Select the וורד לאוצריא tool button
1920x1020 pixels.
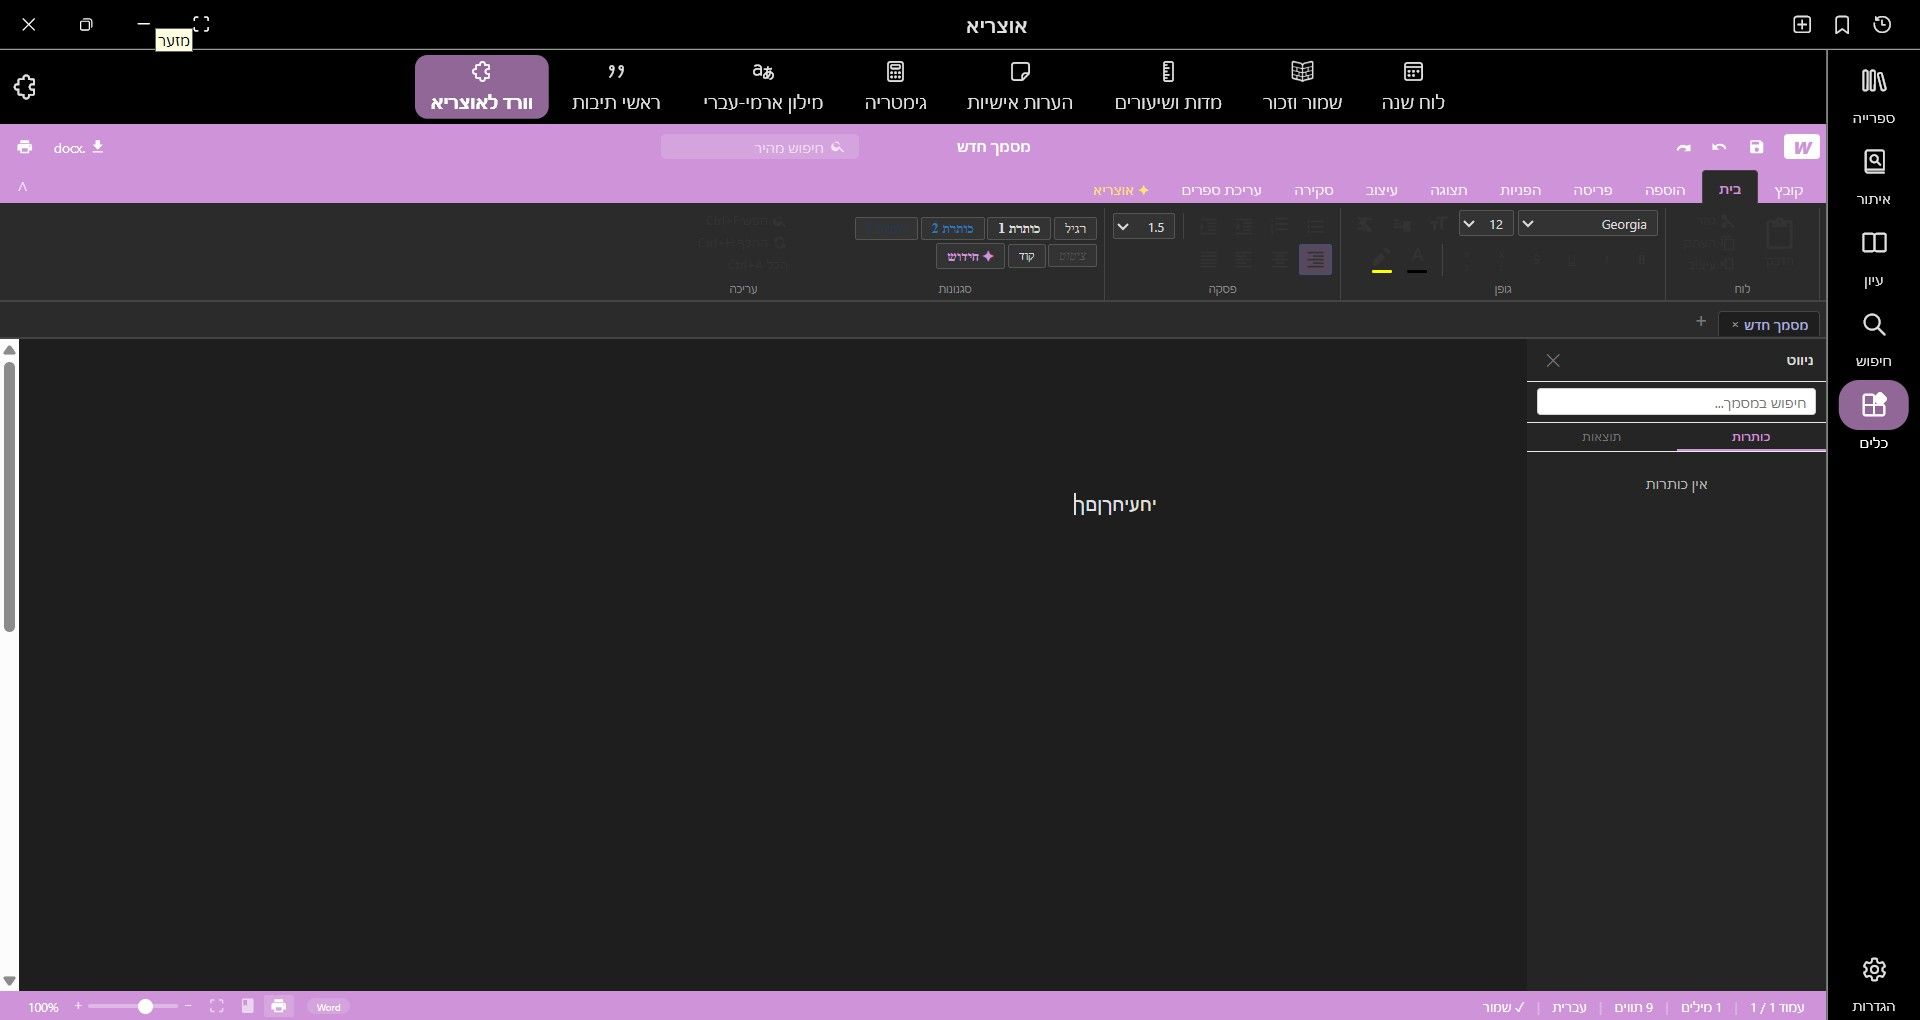(x=482, y=87)
